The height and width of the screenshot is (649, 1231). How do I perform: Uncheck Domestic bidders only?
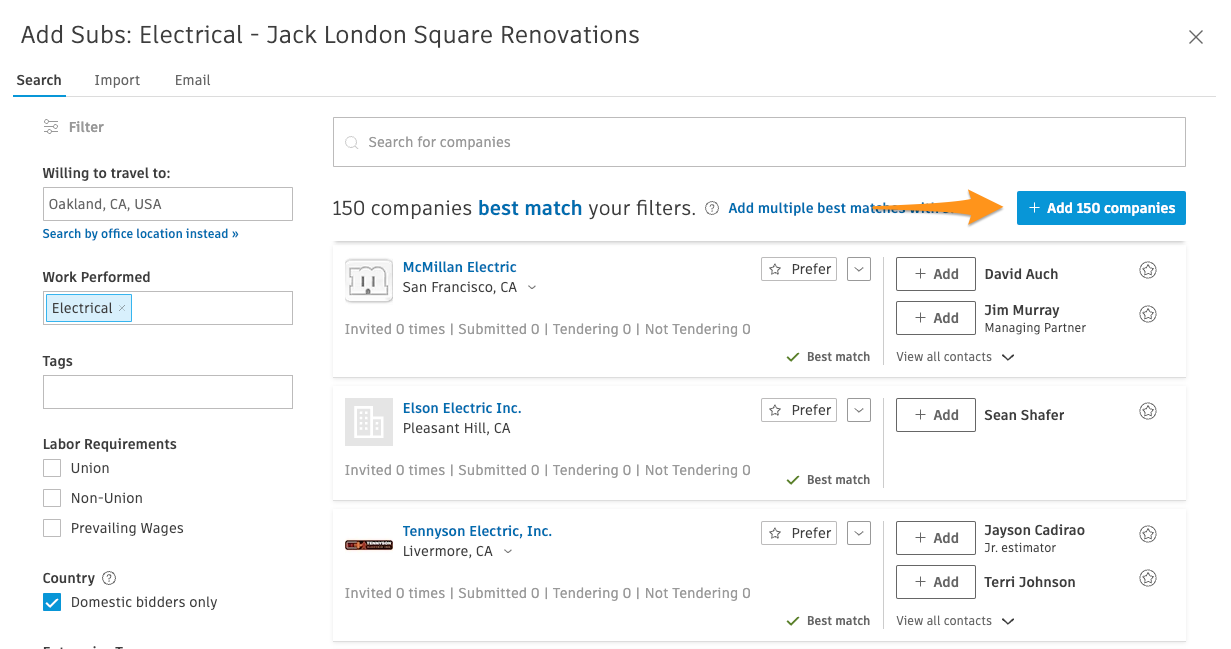click(52, 602)
